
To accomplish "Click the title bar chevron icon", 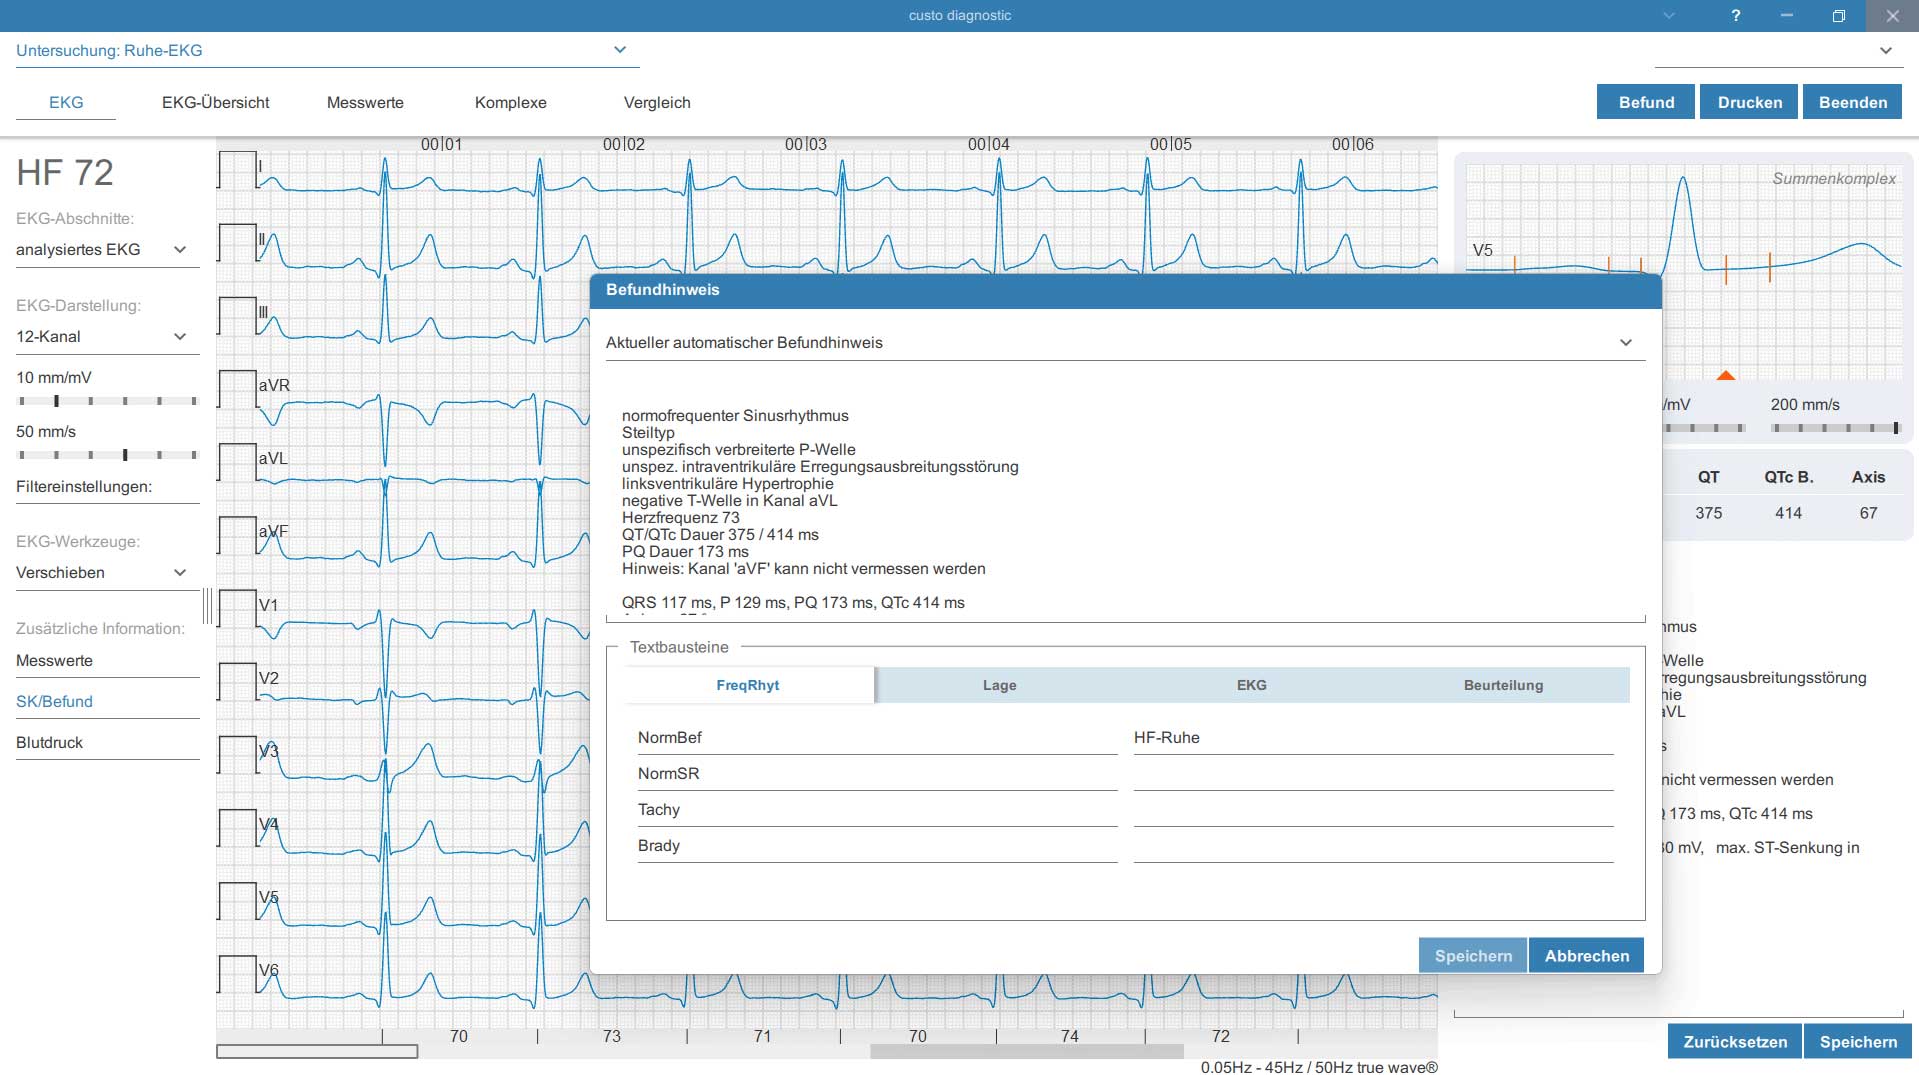I will coord(1668,16).
